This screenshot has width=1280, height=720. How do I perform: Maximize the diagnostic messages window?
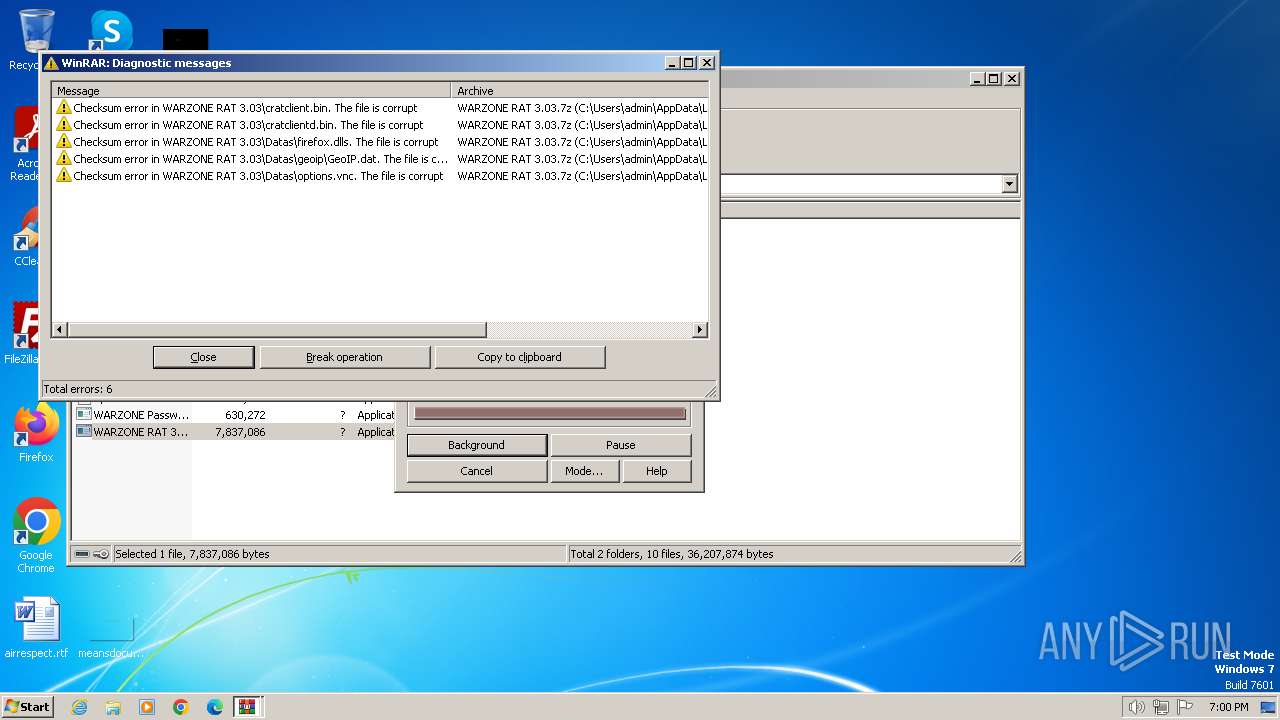pyautogui.click(x=689, y=63)
